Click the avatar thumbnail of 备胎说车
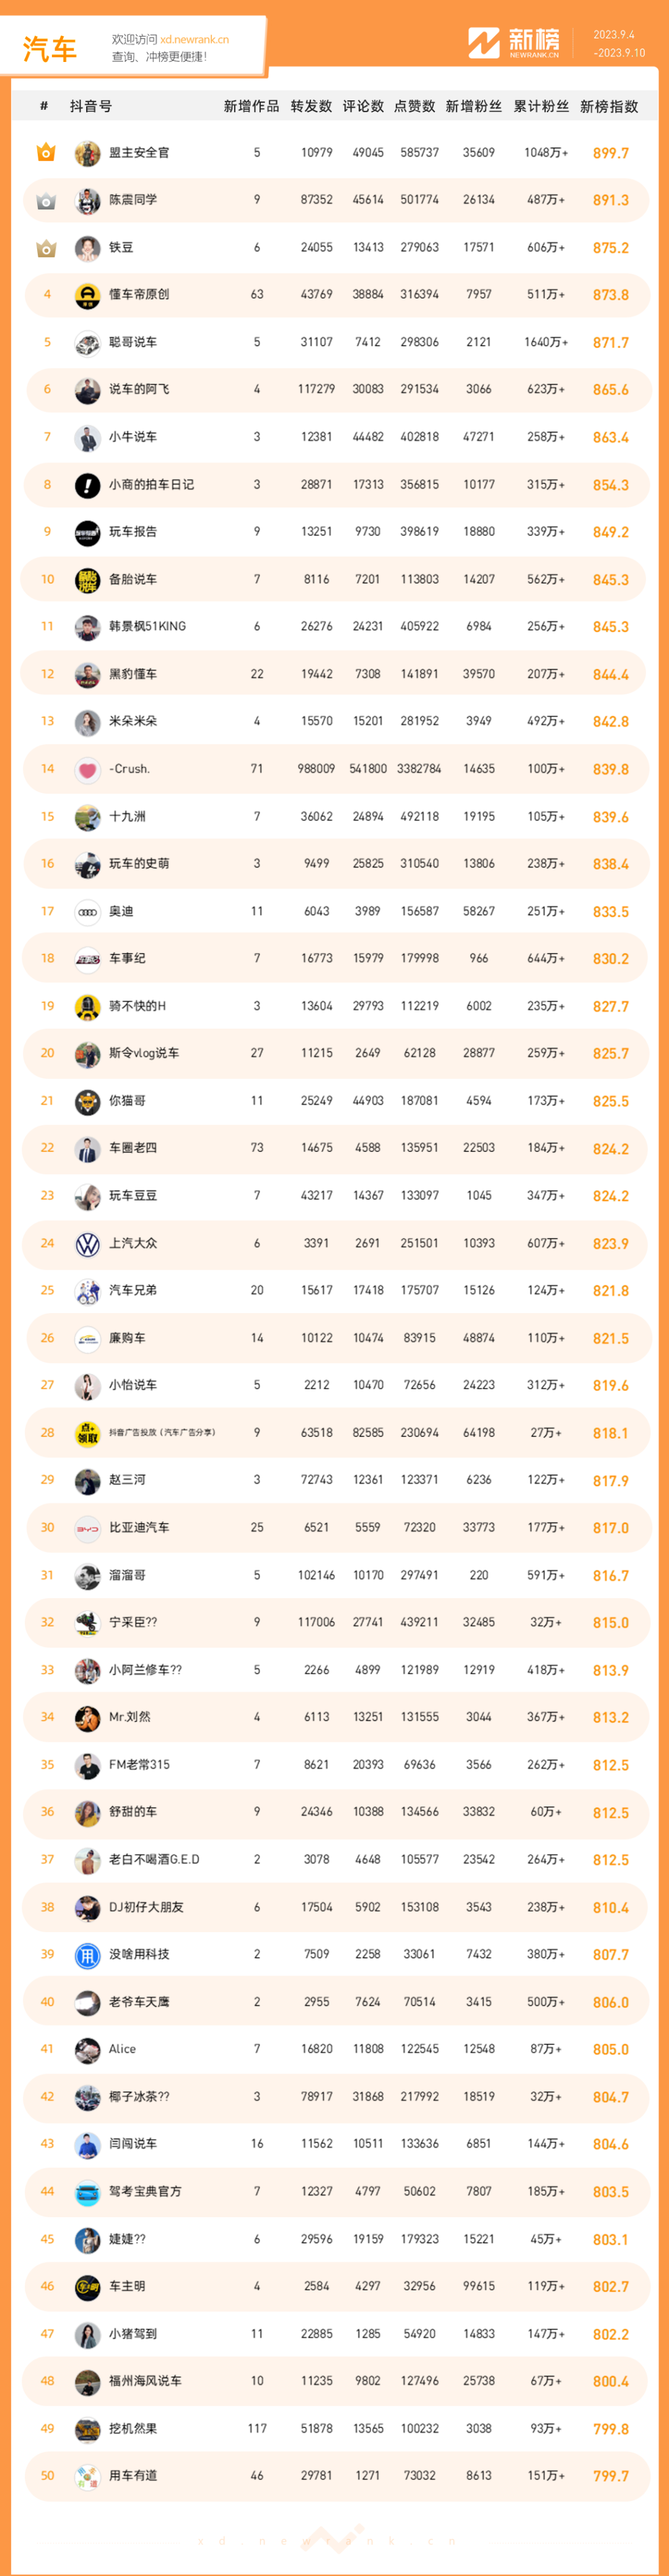Image resolution: width=669 pixels, height=2576 pixels. coord(88,579)
